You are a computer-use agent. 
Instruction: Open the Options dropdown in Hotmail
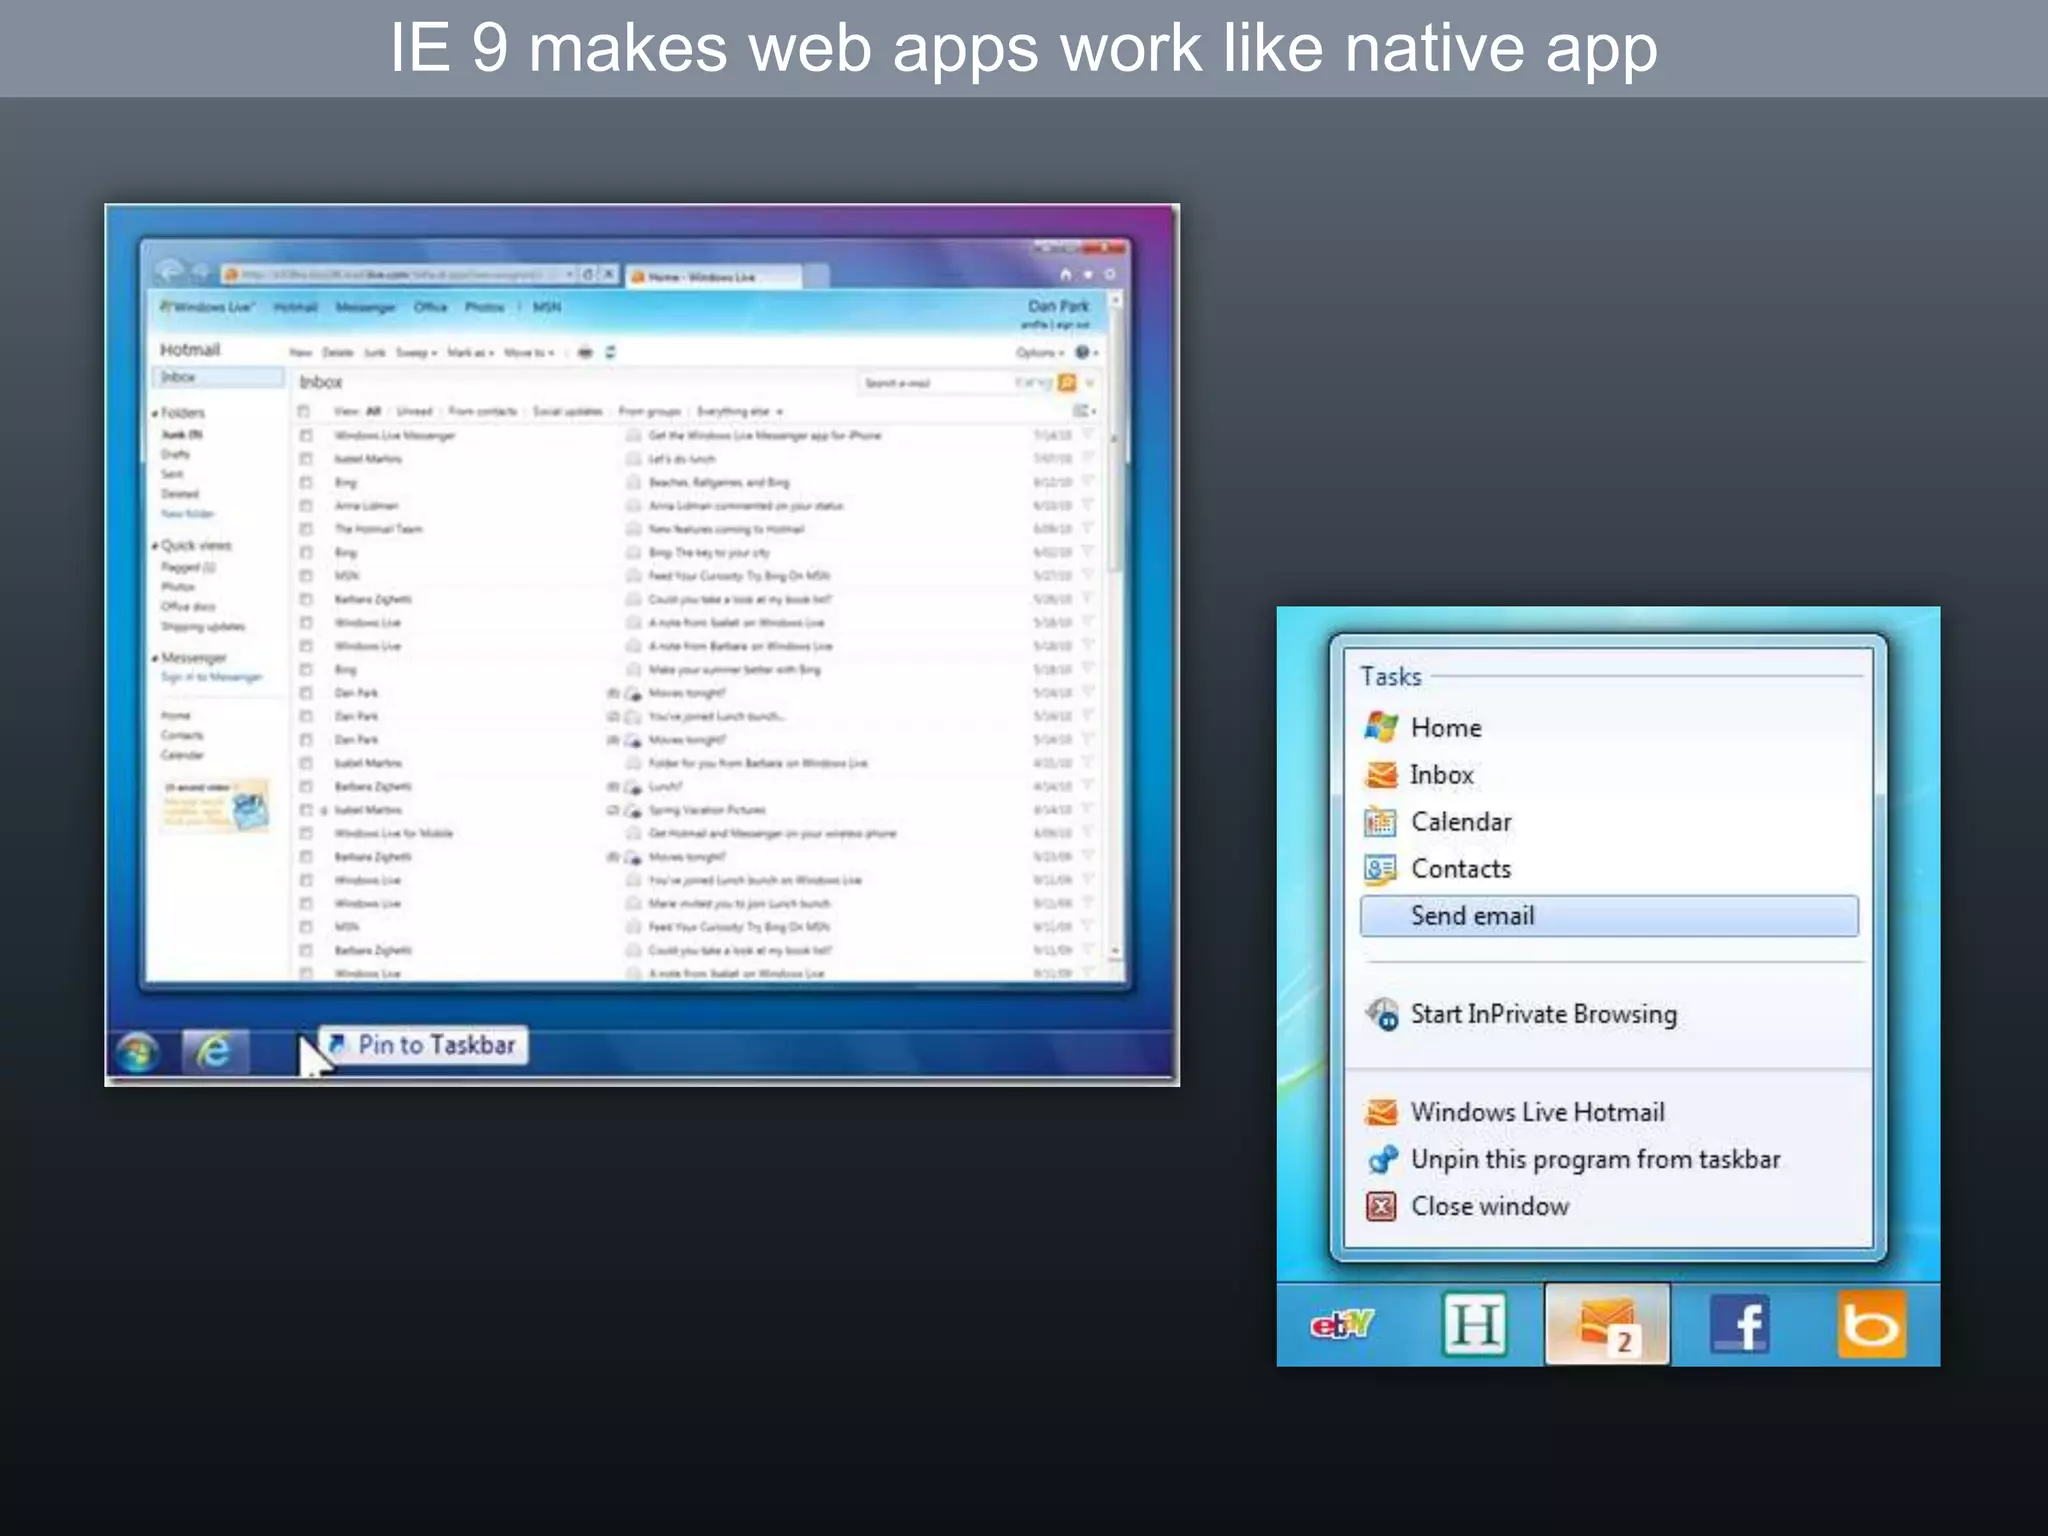coord(1039,353)
